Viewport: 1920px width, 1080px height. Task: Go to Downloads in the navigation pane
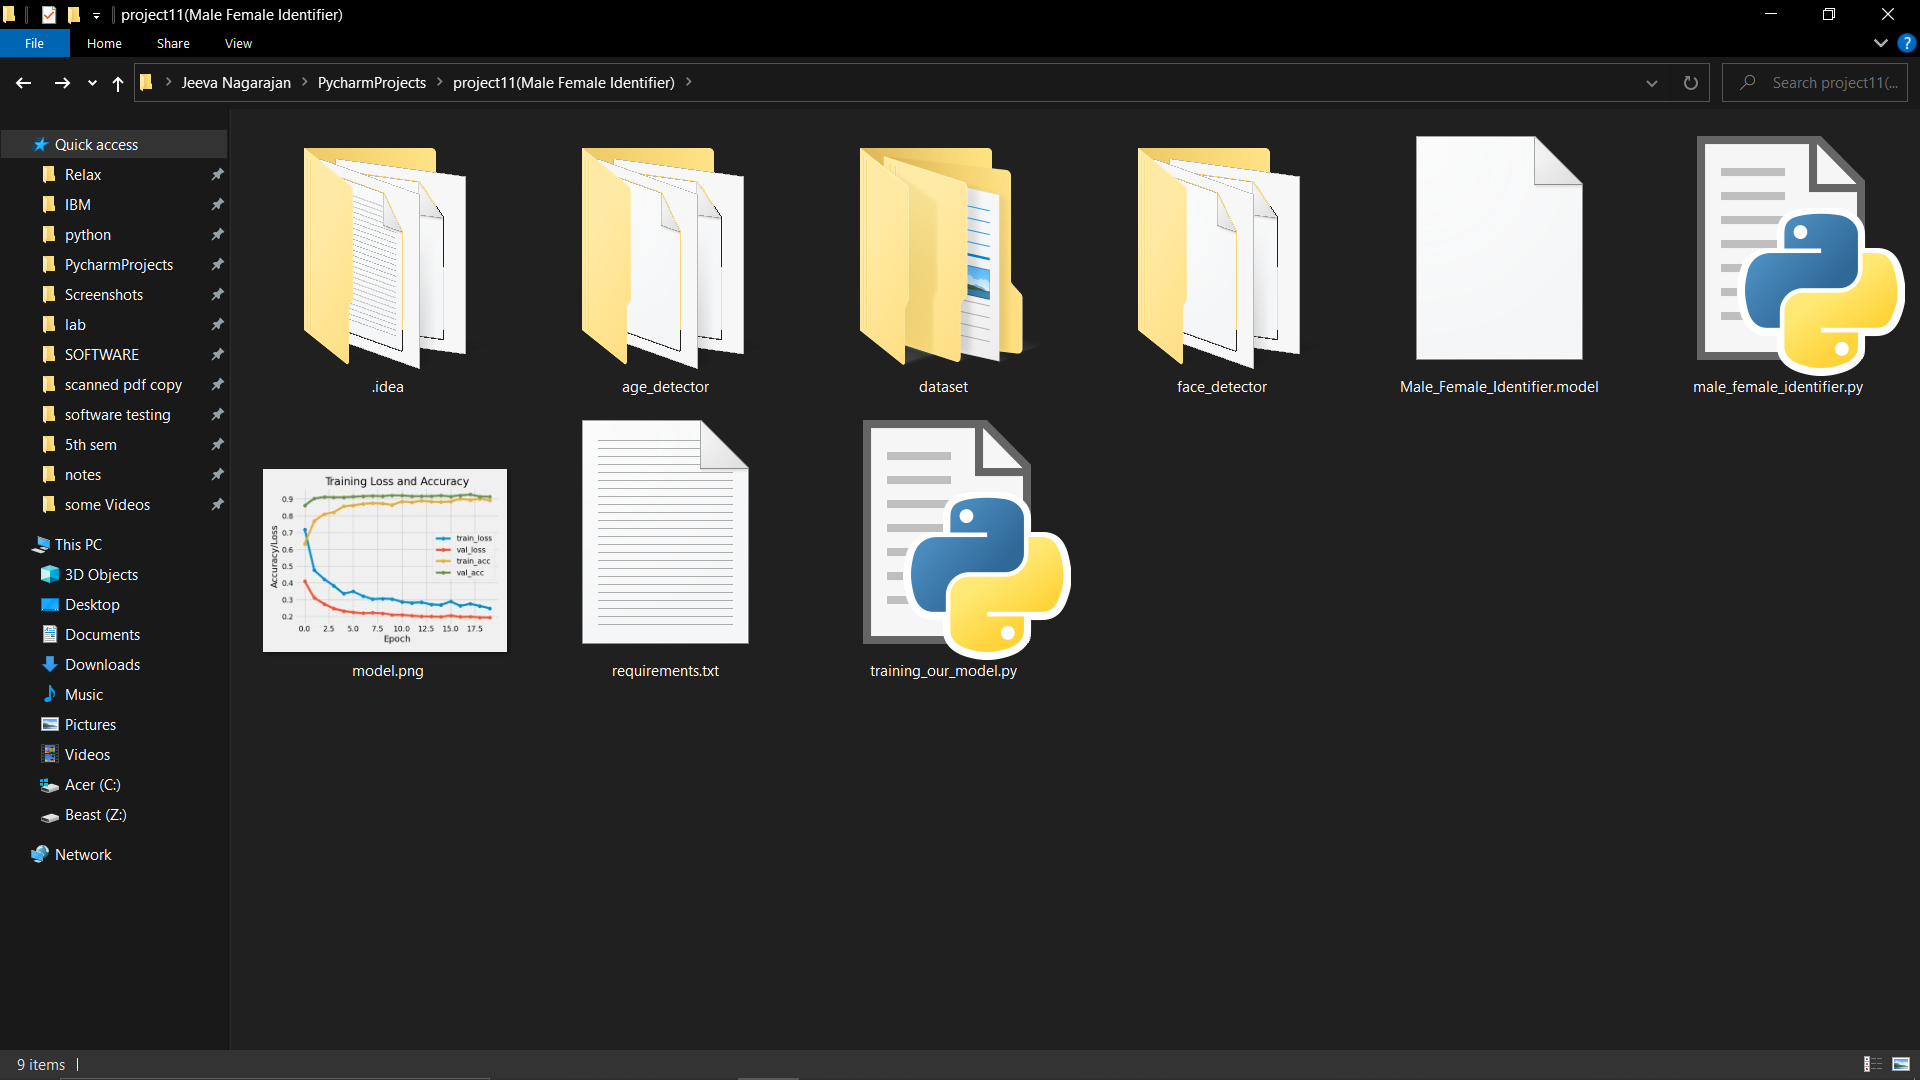(102, 665)
